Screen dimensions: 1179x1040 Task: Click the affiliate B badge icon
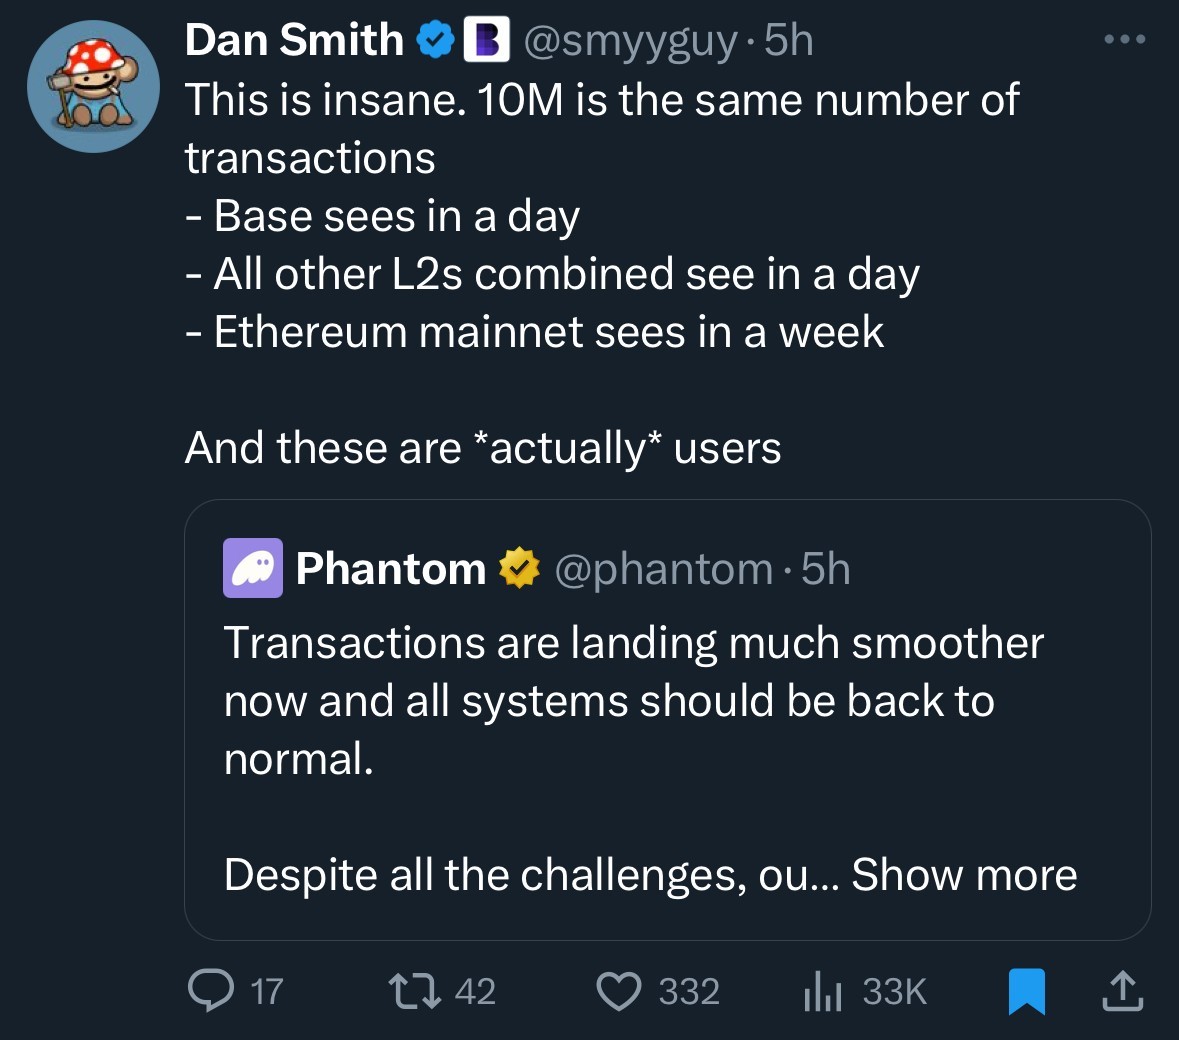487,40
